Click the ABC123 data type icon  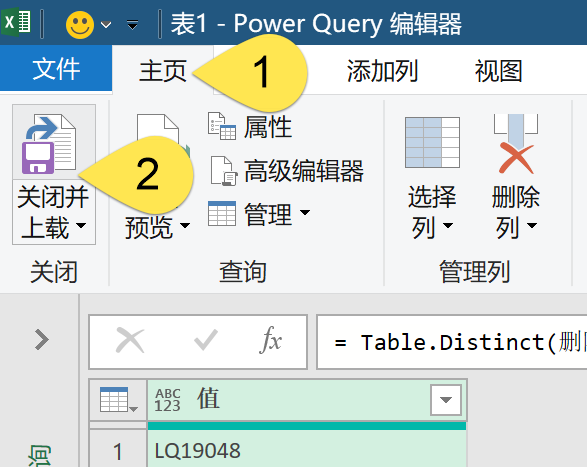pos(167,400)
